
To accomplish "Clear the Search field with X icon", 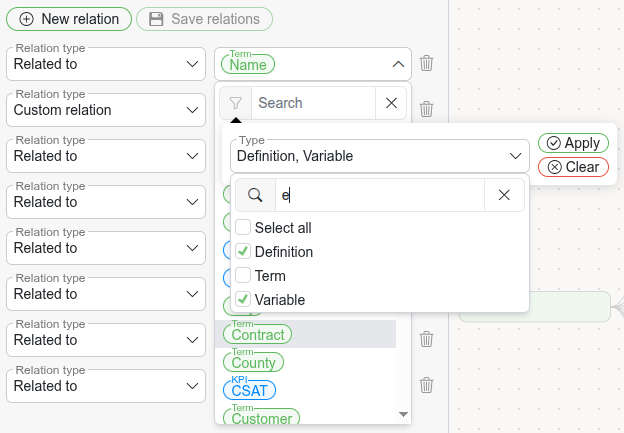I will (391, 103).
